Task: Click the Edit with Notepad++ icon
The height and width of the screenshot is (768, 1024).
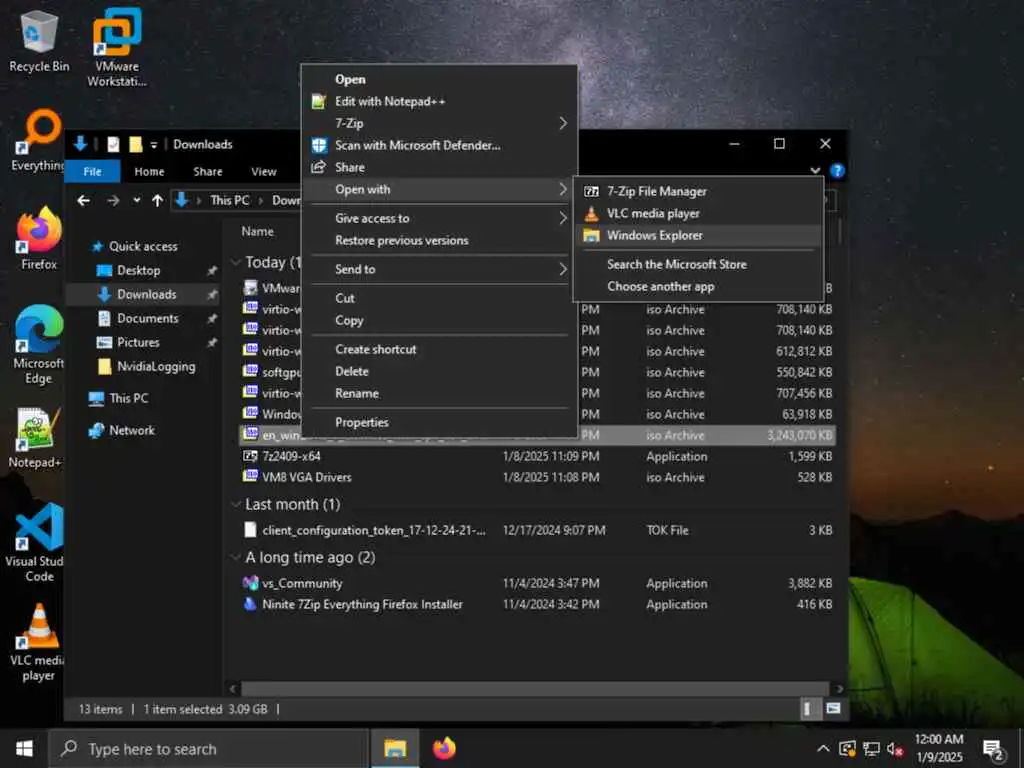Action: (319, 101)
